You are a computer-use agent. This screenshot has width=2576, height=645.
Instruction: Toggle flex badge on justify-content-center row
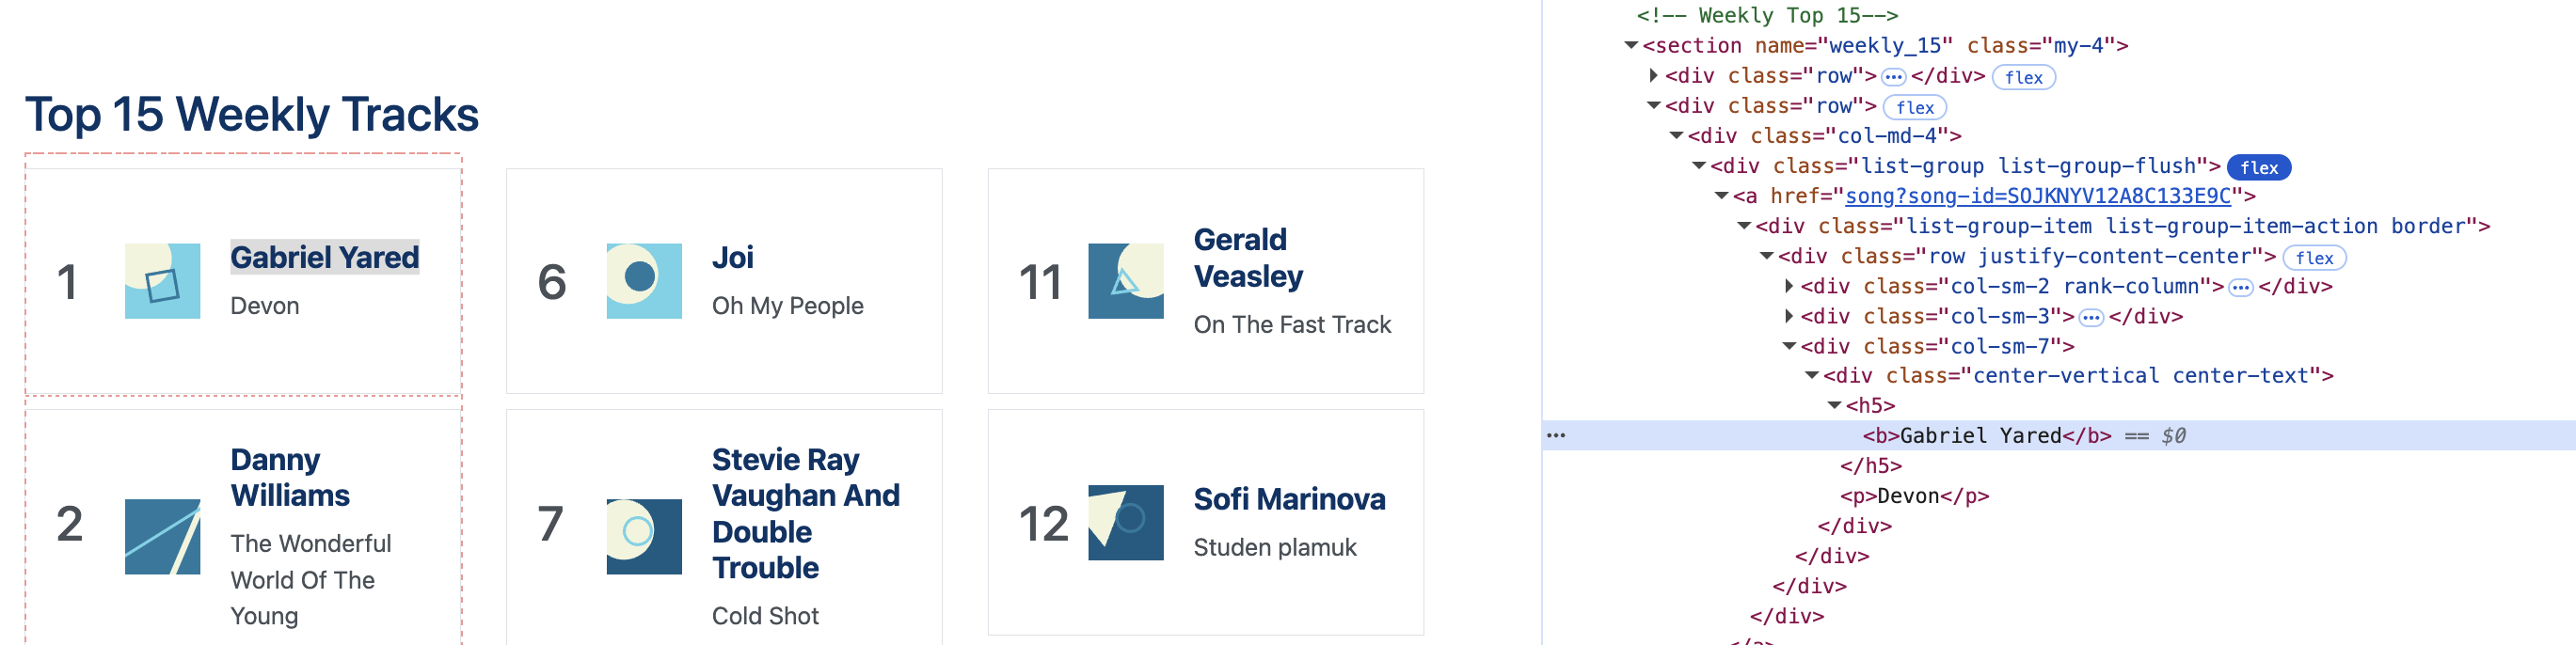point(2314,258)
